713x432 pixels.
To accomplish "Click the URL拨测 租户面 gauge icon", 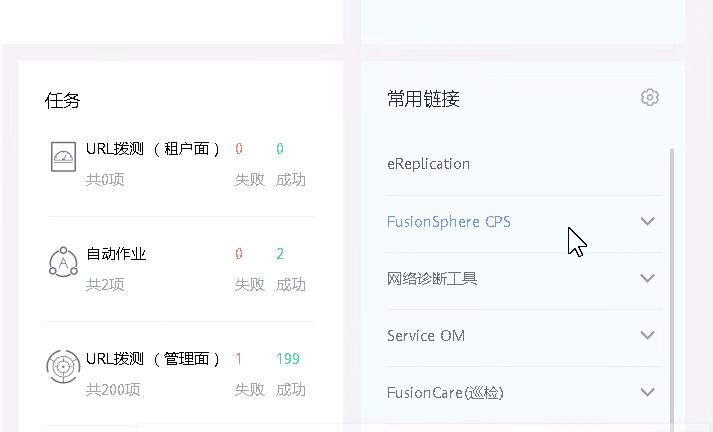I will pyautogui.click(x=63, y=156).
